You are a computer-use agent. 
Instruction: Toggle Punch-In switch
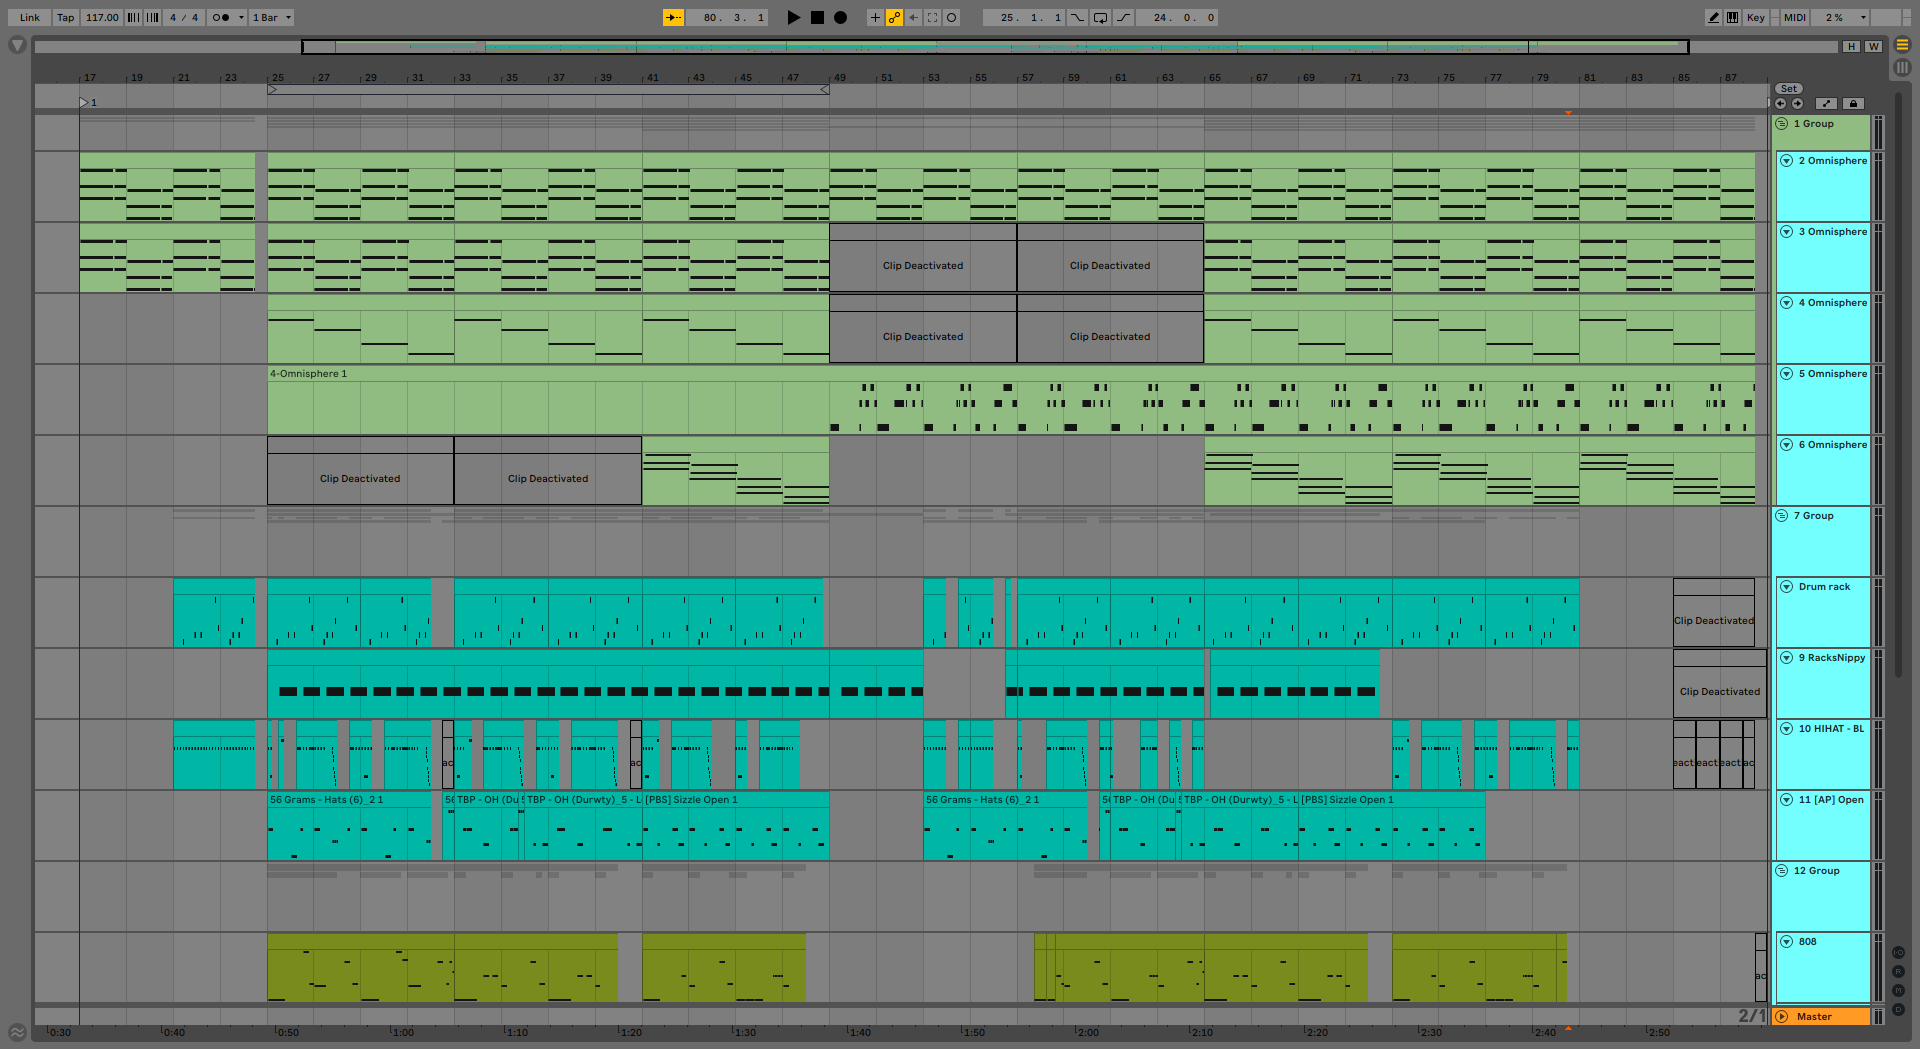click(x=1078, y=17)
